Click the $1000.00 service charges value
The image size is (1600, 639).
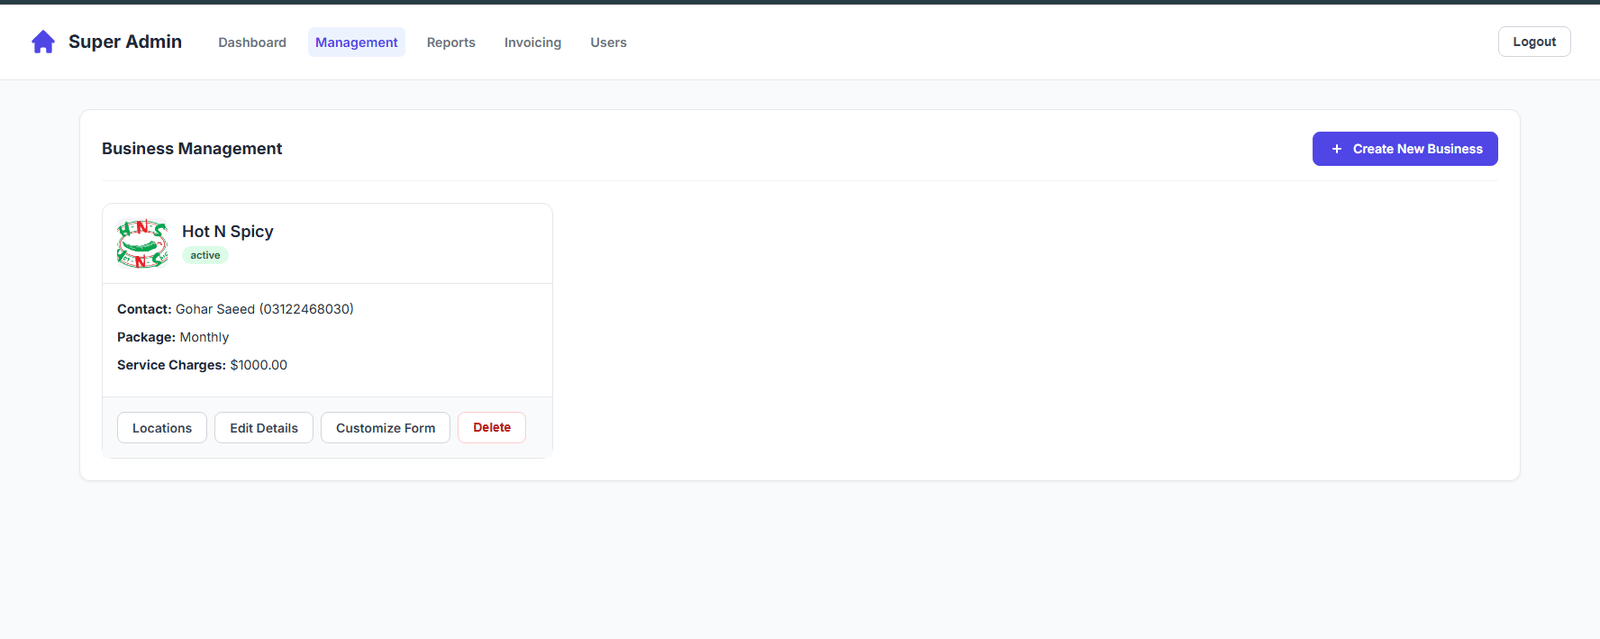[x=258, y=365]
